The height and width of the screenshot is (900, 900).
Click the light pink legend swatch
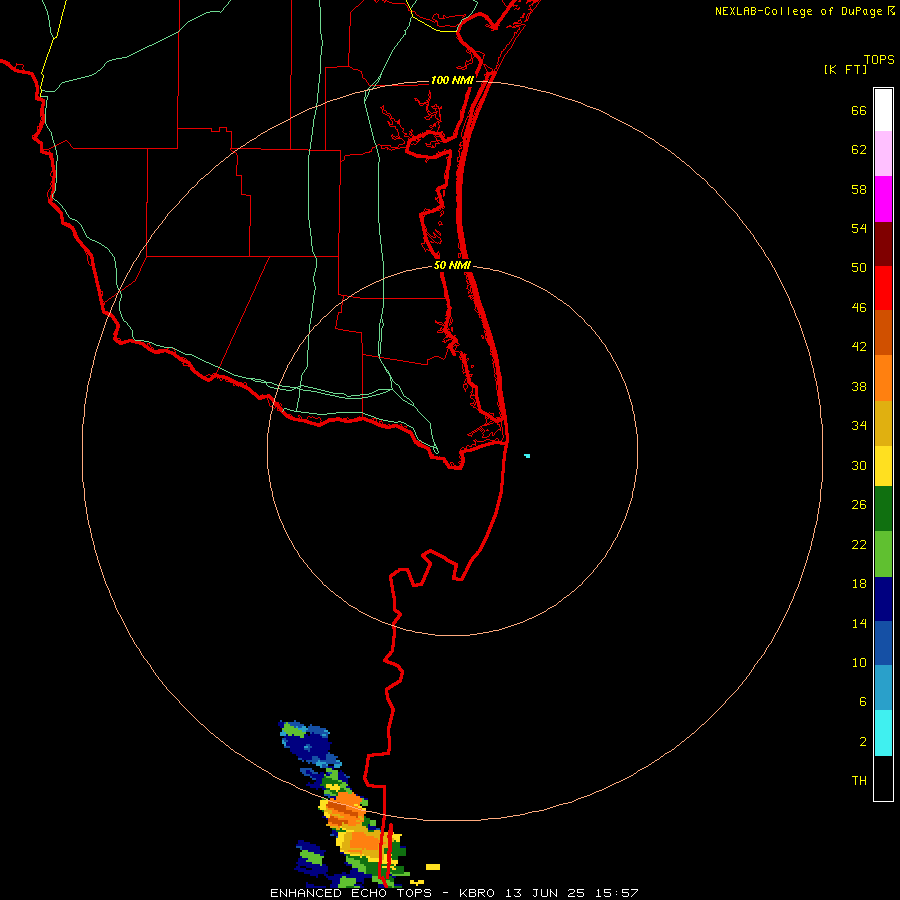pyautogui.click(x=883, y=153)
